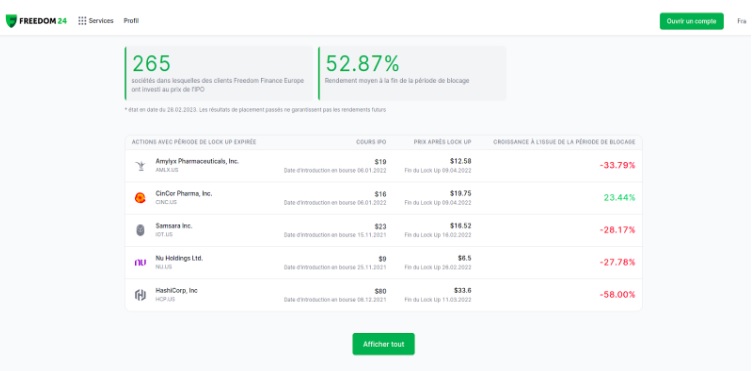
Task: Click the Prix après Lock Up header
Action: 443,142
